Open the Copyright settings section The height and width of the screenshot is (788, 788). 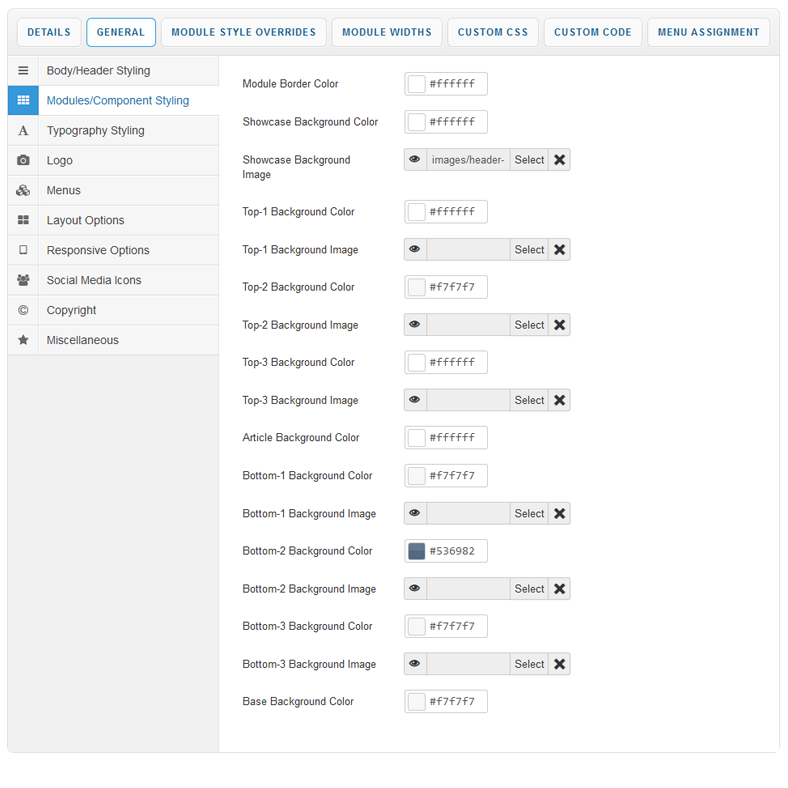pos(71,311)
